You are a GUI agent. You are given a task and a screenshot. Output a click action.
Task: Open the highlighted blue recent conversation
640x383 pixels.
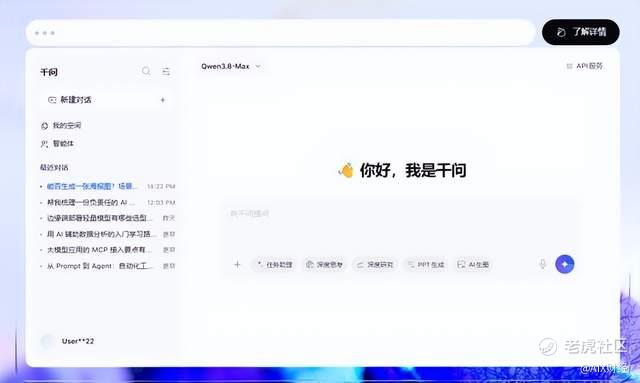[x=108, y=186]
